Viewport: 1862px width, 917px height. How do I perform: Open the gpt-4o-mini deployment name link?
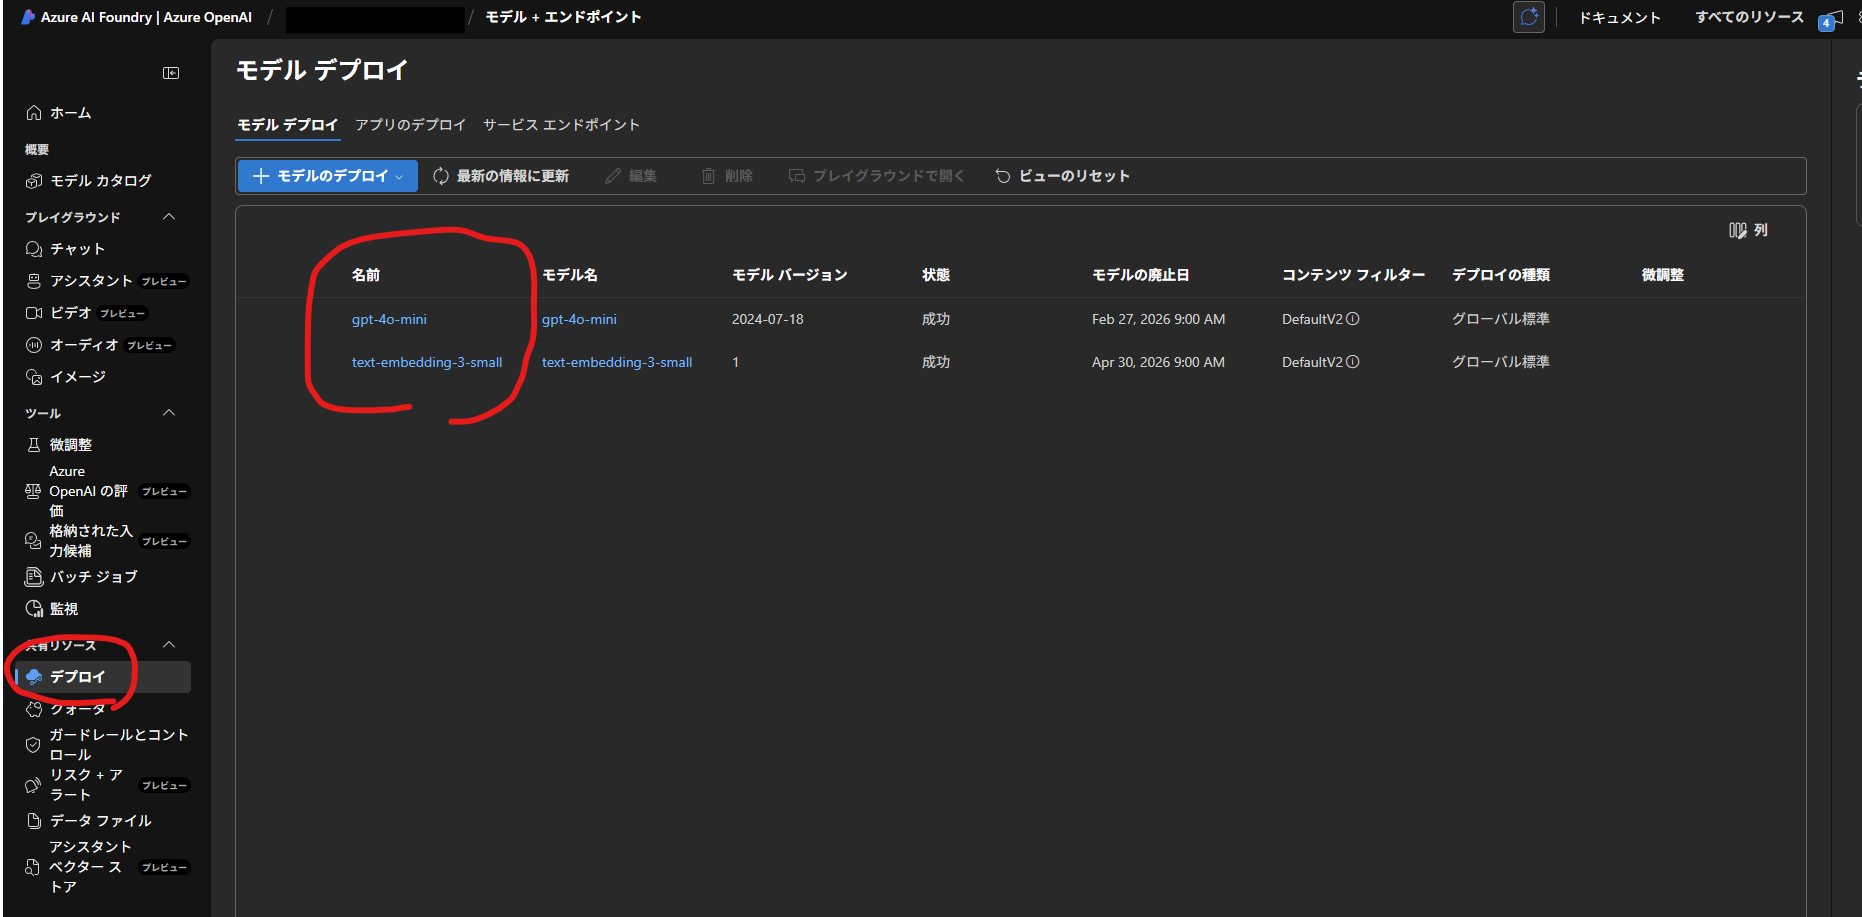pos(389,320)
